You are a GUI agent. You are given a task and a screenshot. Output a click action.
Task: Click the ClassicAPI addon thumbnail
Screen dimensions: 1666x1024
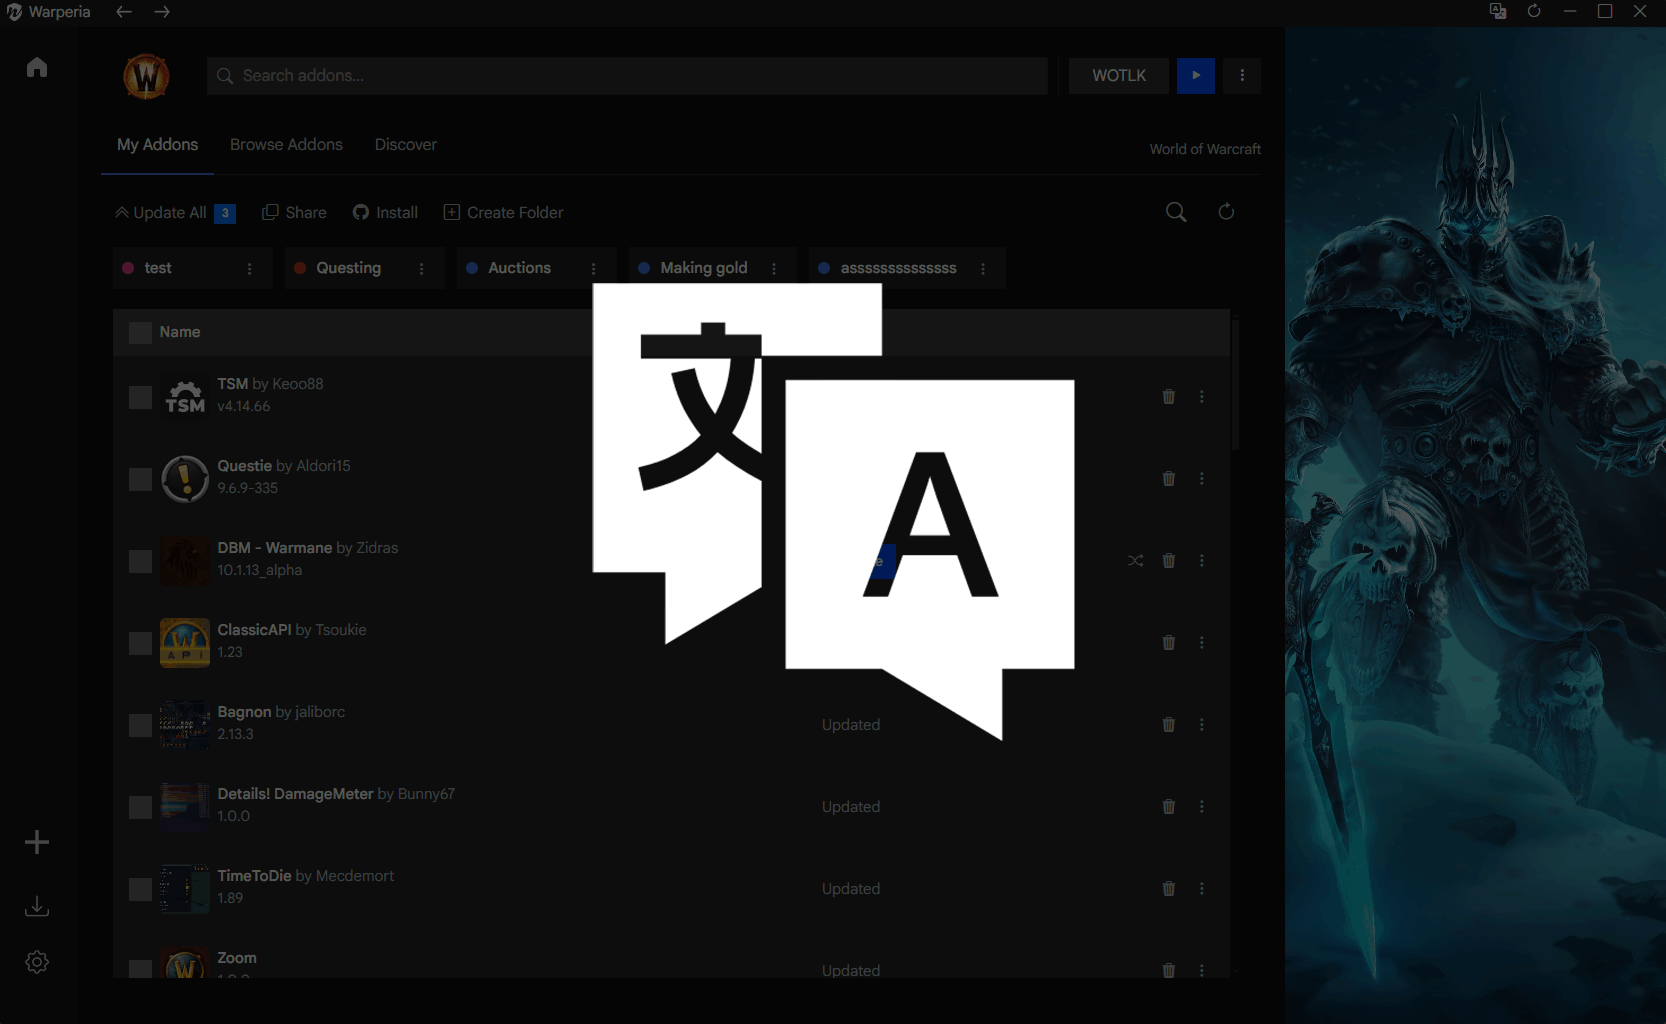point(185,643)
